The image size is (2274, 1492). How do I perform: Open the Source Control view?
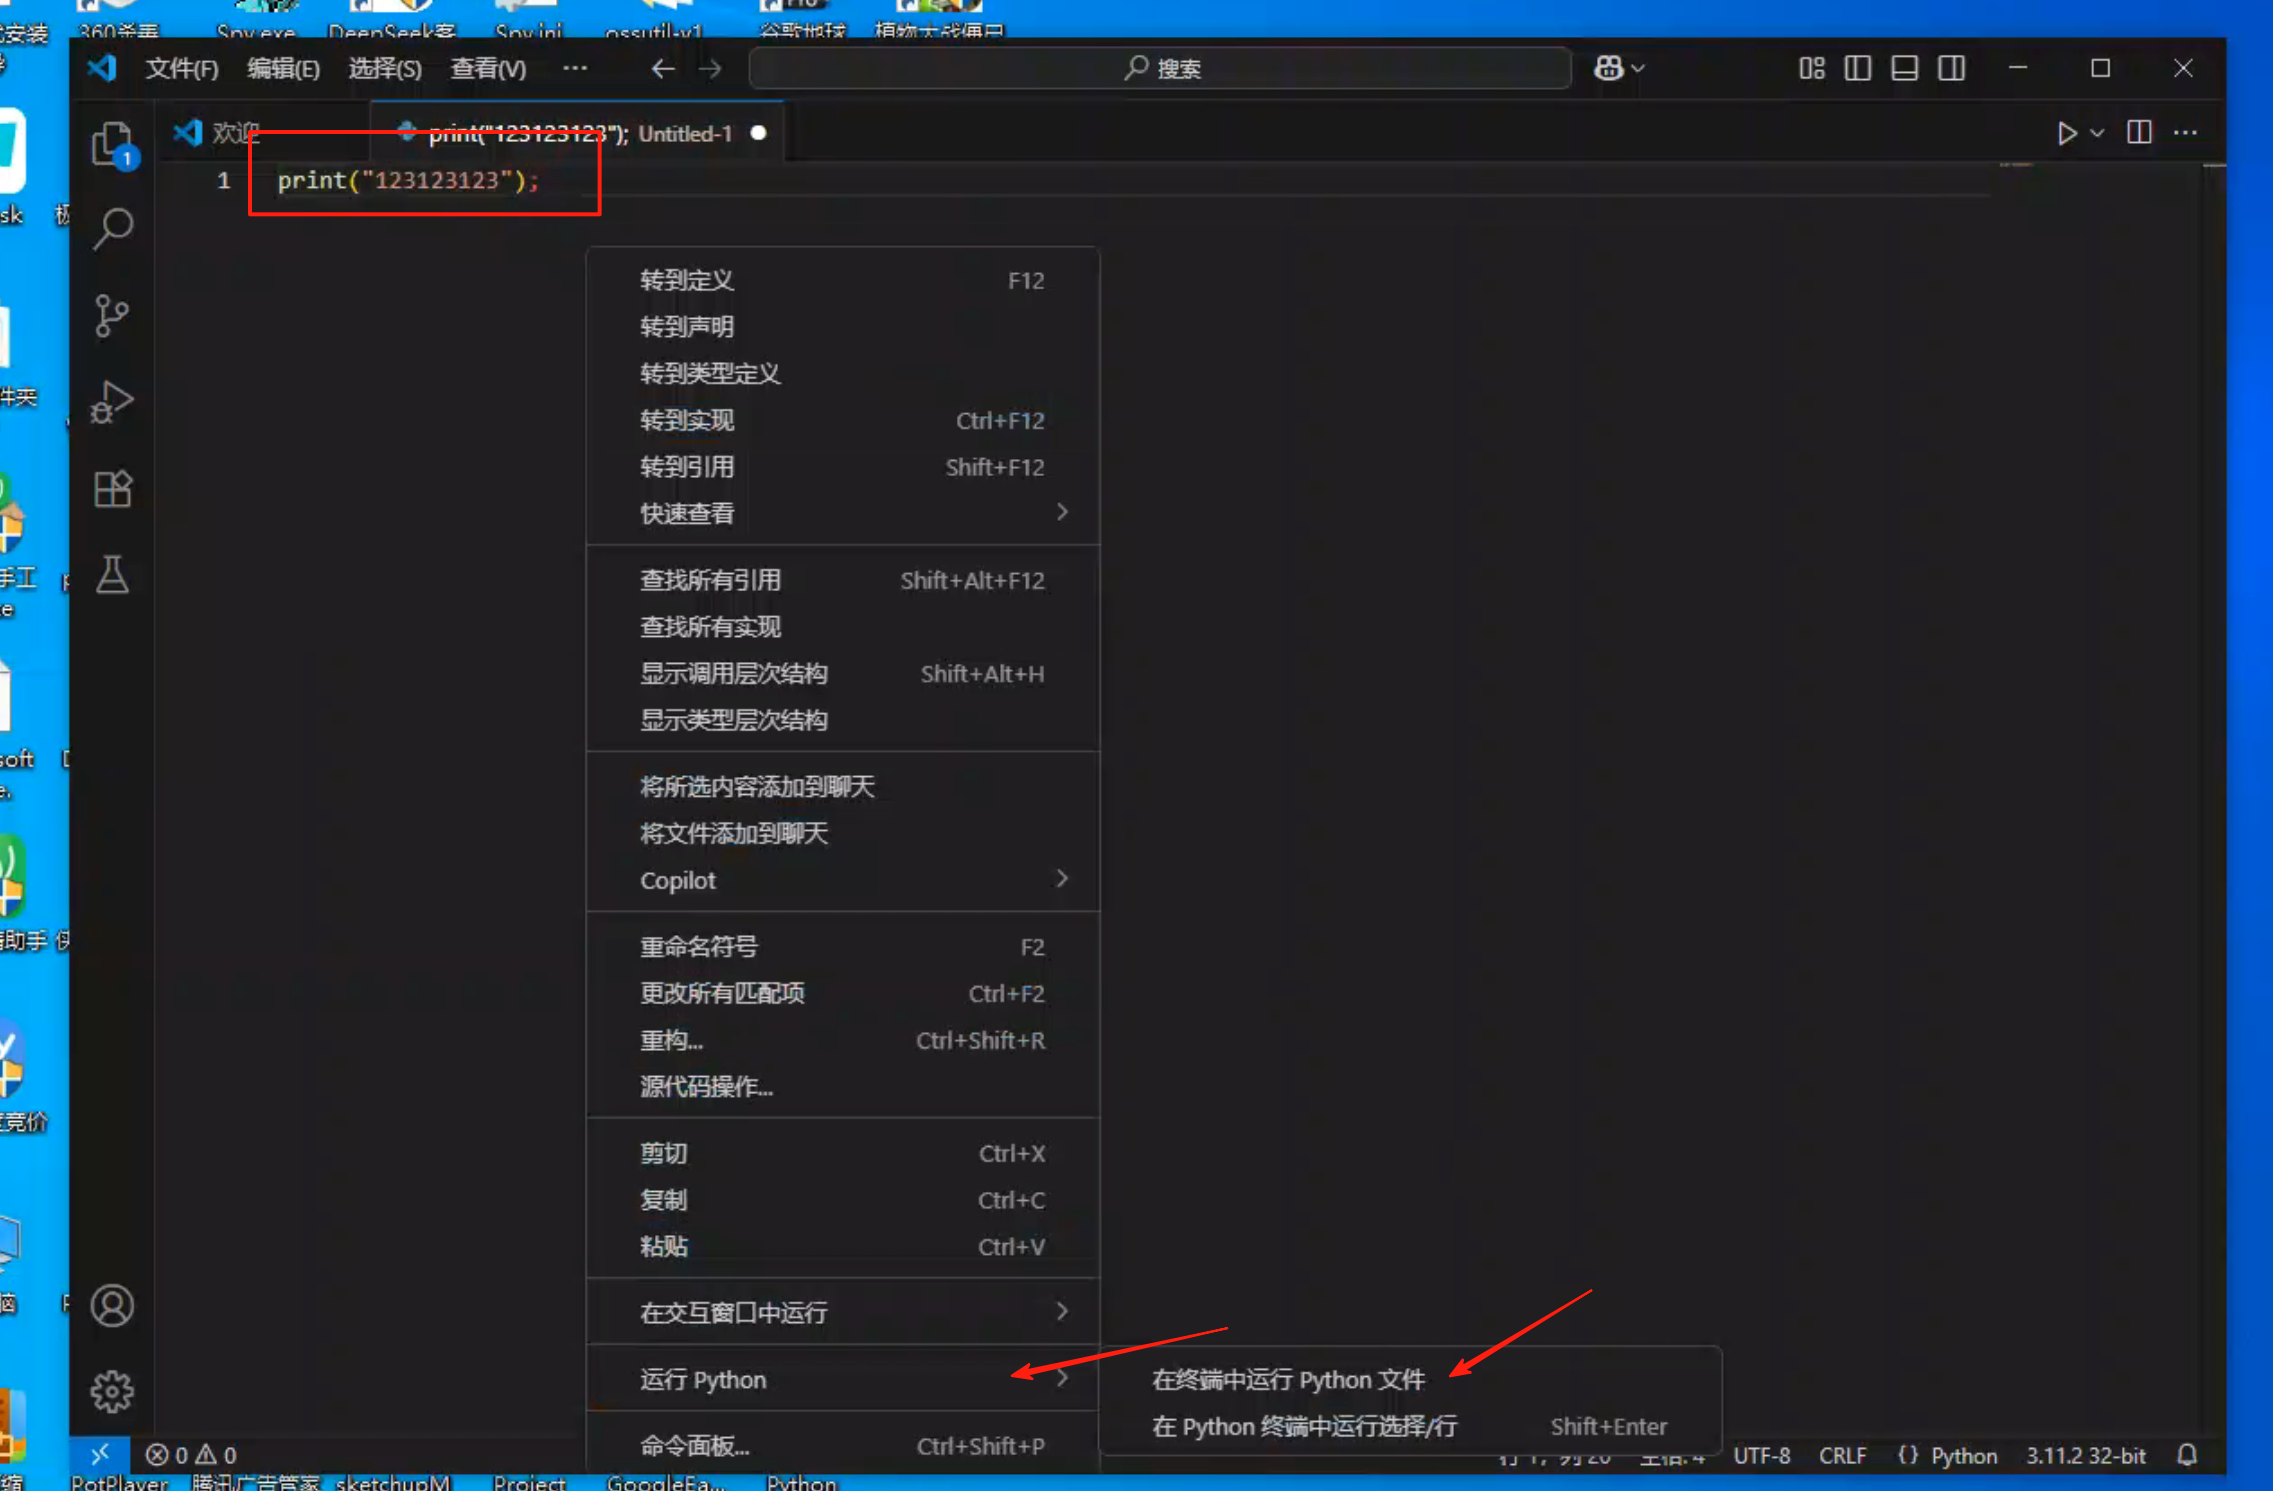point(112,316)
